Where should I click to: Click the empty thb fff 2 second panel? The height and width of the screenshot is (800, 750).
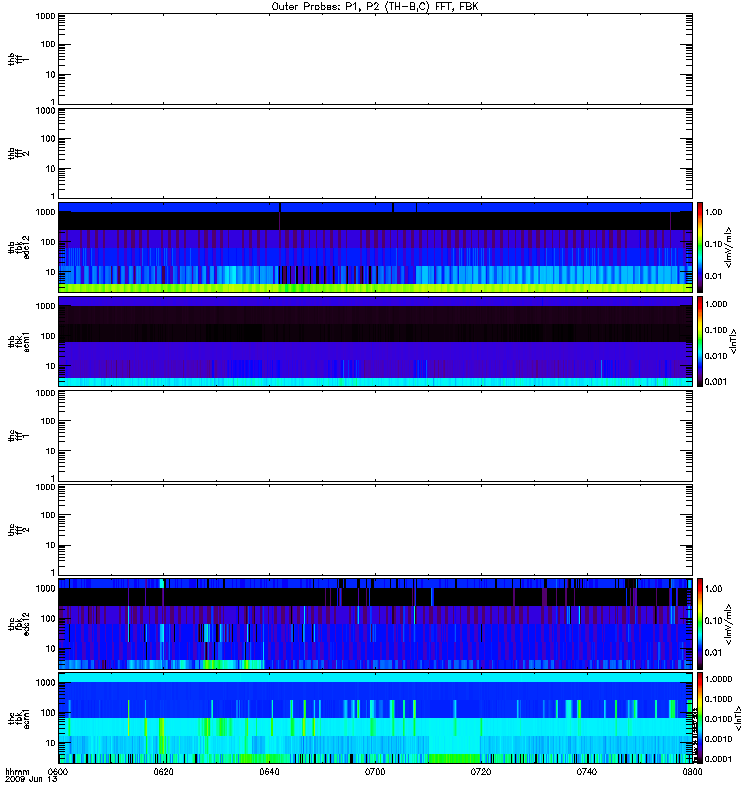tap(375, 151)
